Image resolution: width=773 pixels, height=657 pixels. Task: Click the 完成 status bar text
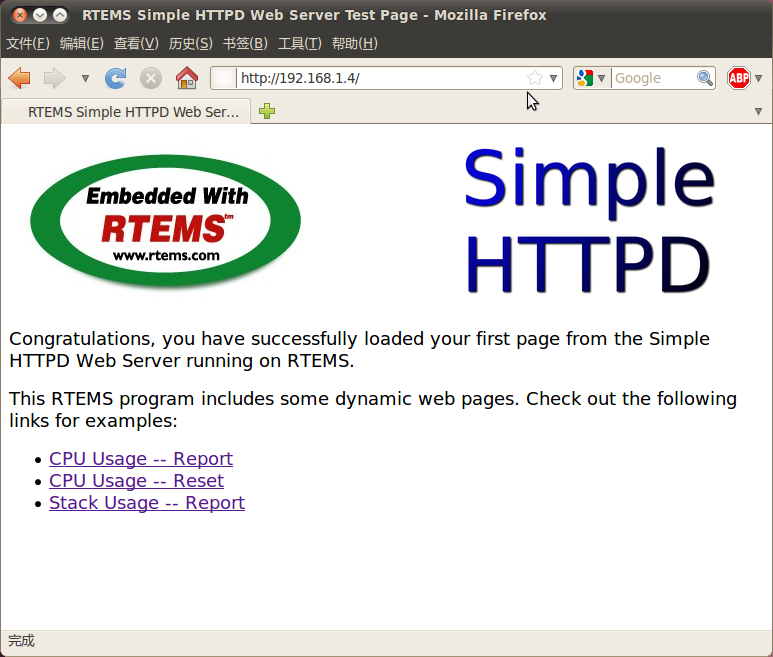click(22, 641)
